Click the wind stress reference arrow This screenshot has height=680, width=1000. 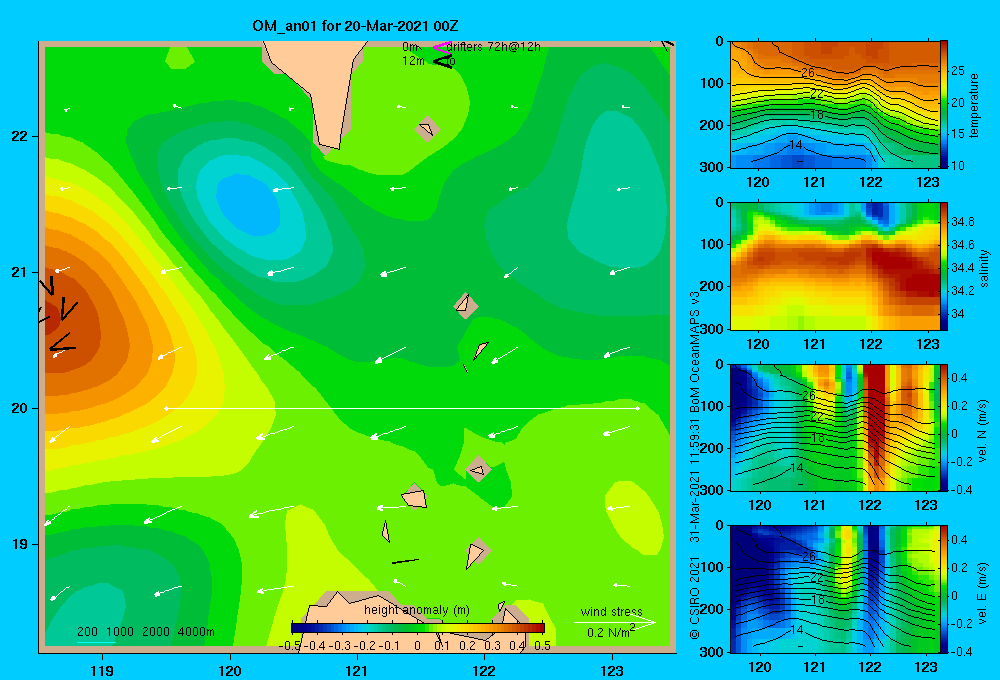[614, 622]
